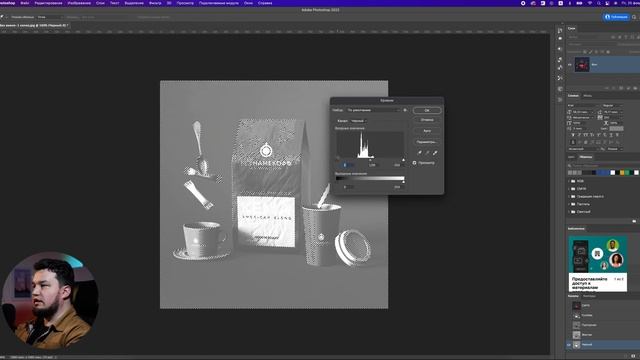Click the white input levels slider
Viewport: 640px width, 360px height.
click(x=403, y=160)
